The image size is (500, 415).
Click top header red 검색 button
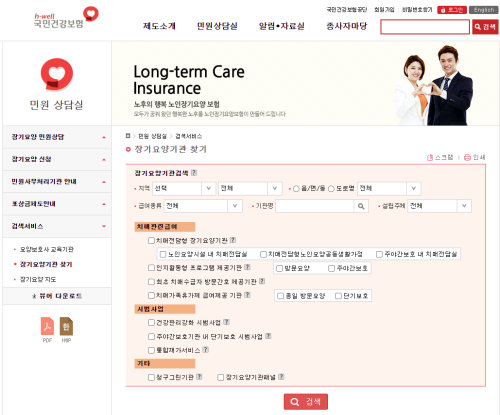click(x=485, y=27)
